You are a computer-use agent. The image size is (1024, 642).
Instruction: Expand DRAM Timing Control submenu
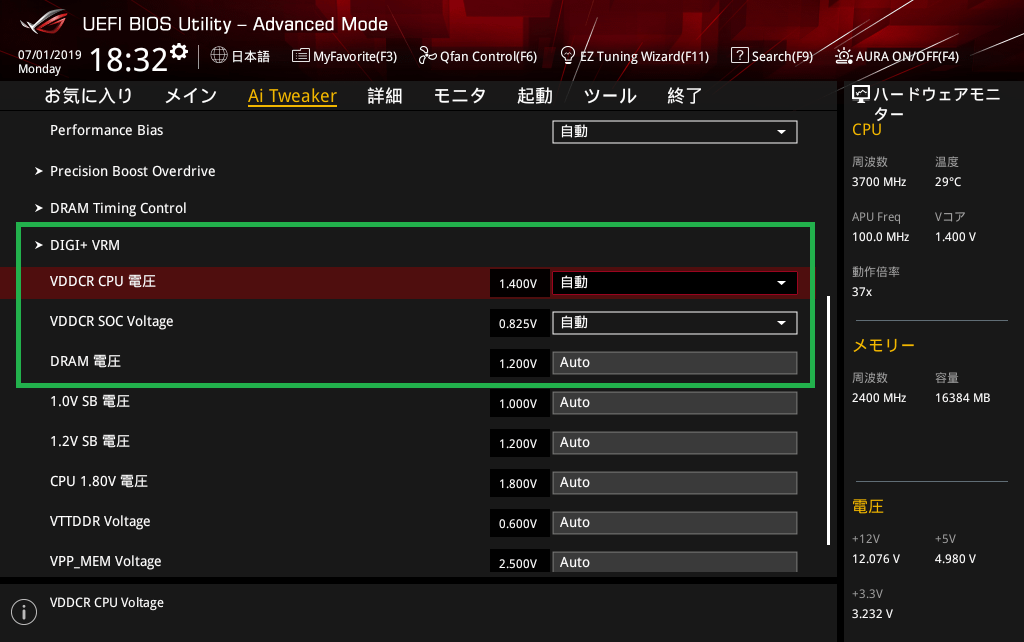click(118, 208)
